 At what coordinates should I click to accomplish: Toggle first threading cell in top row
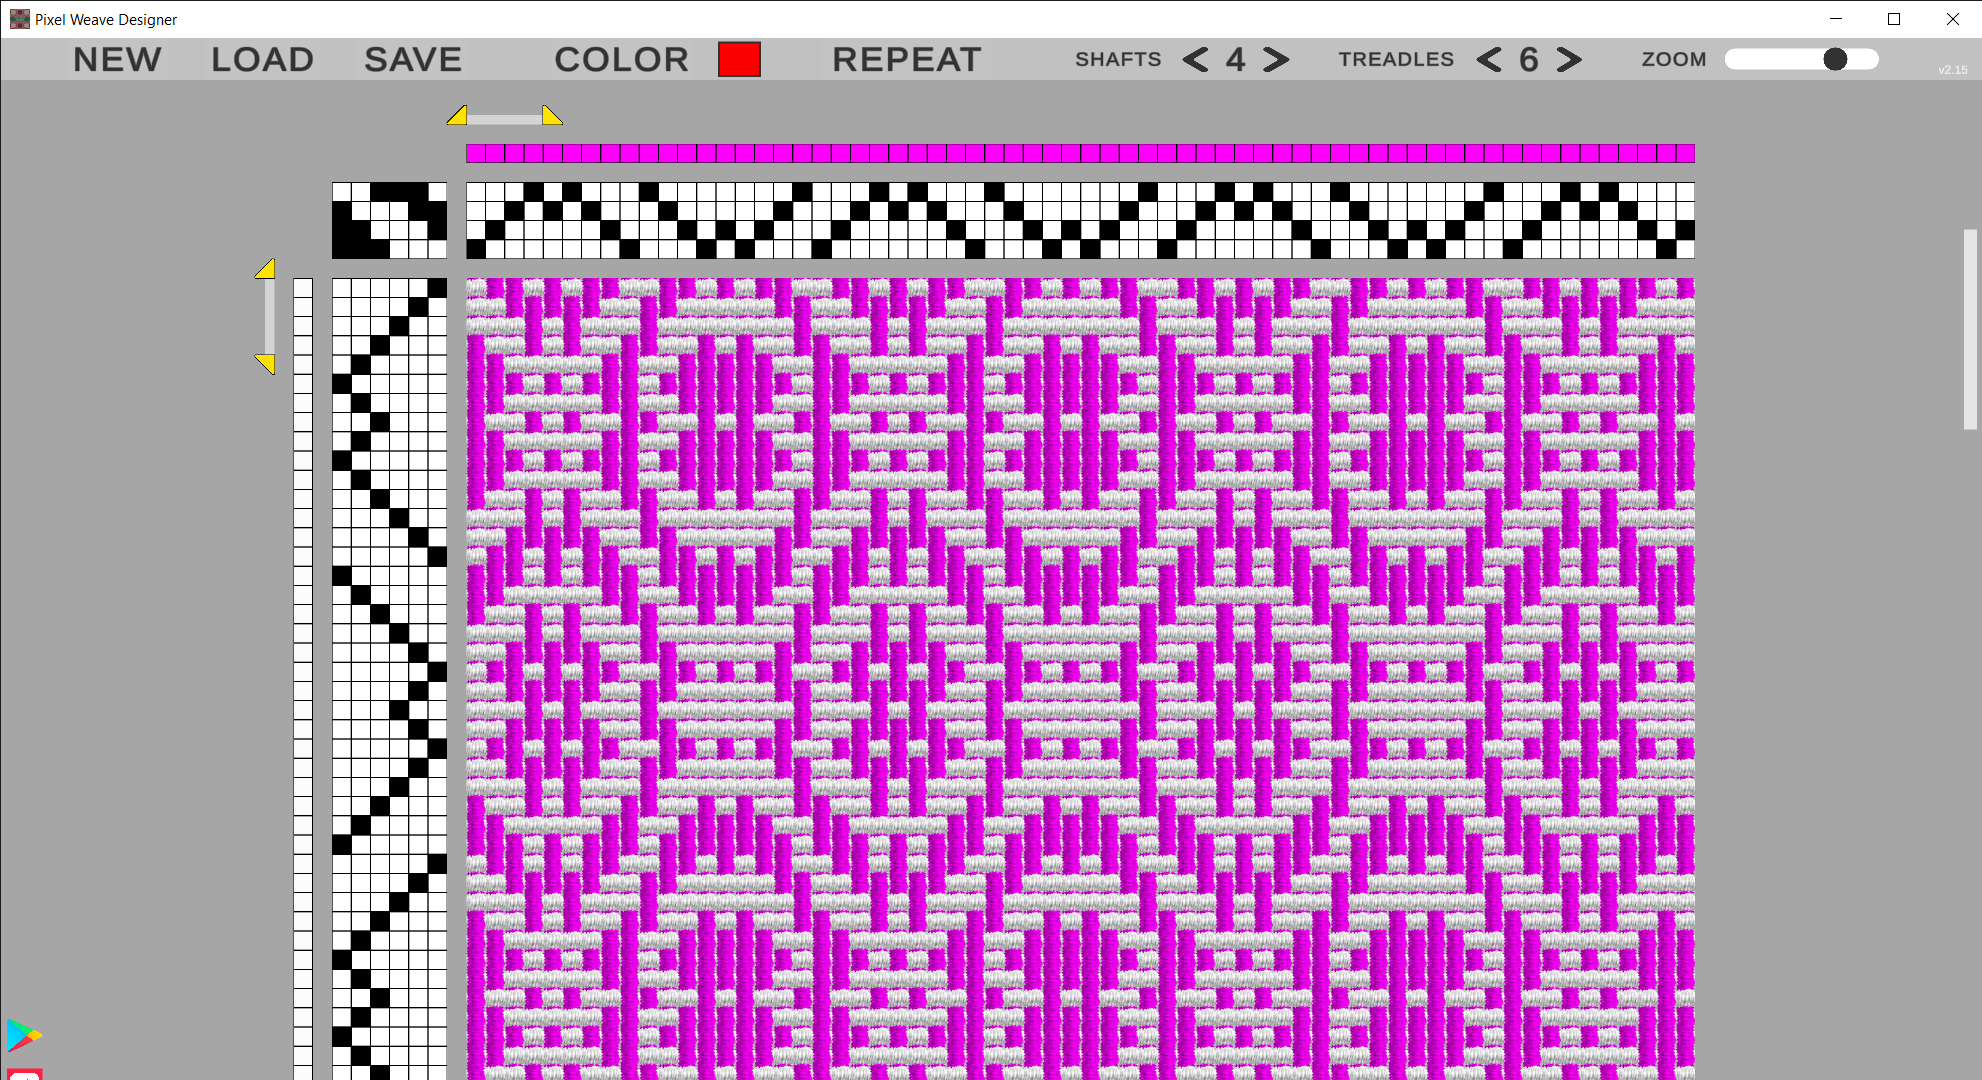[x=476, y=192]
